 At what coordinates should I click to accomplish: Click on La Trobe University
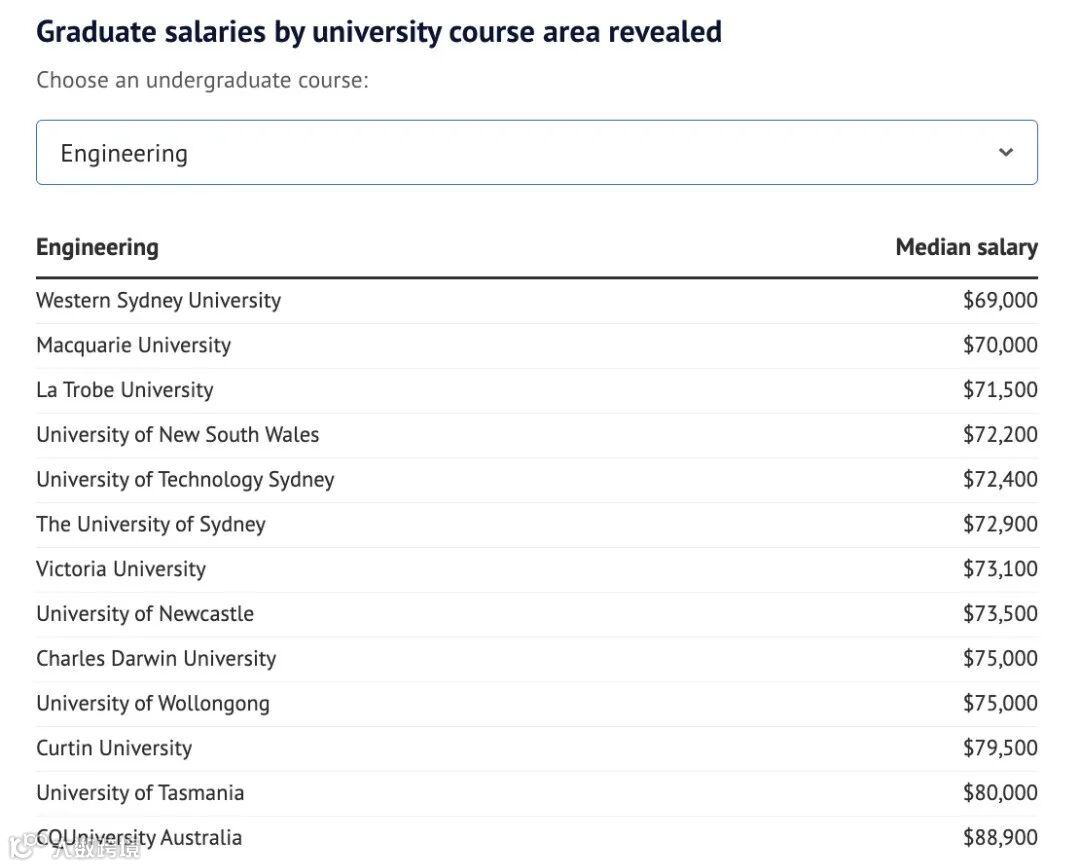tap(124, 390)
